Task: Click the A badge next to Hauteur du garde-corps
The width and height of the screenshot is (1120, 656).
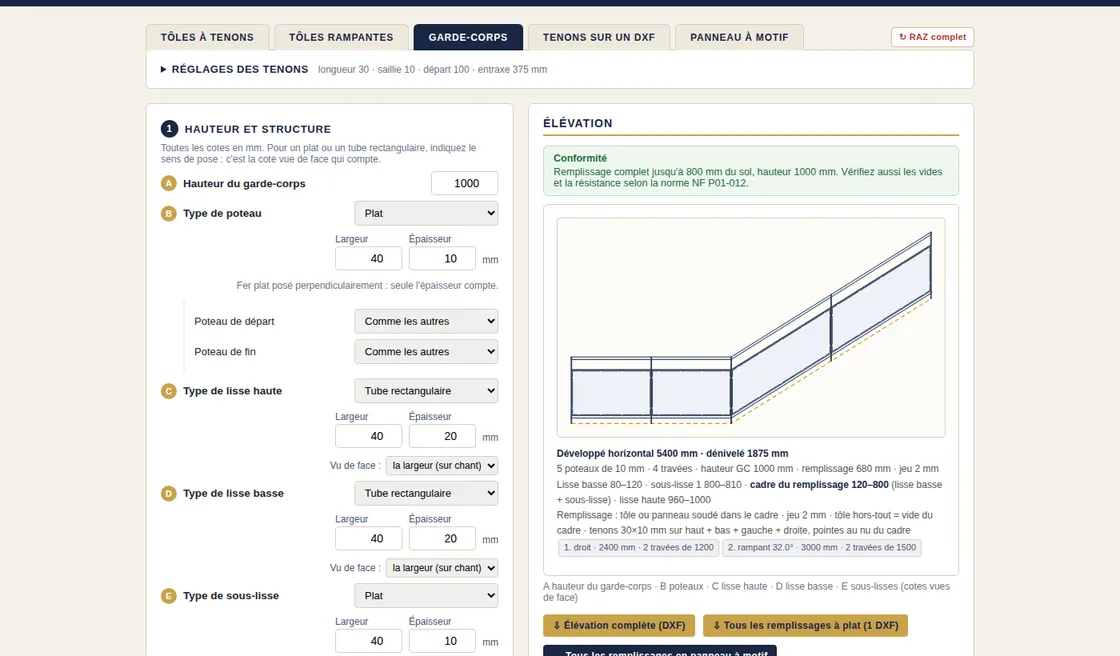Action: click(x=169, y=184)
